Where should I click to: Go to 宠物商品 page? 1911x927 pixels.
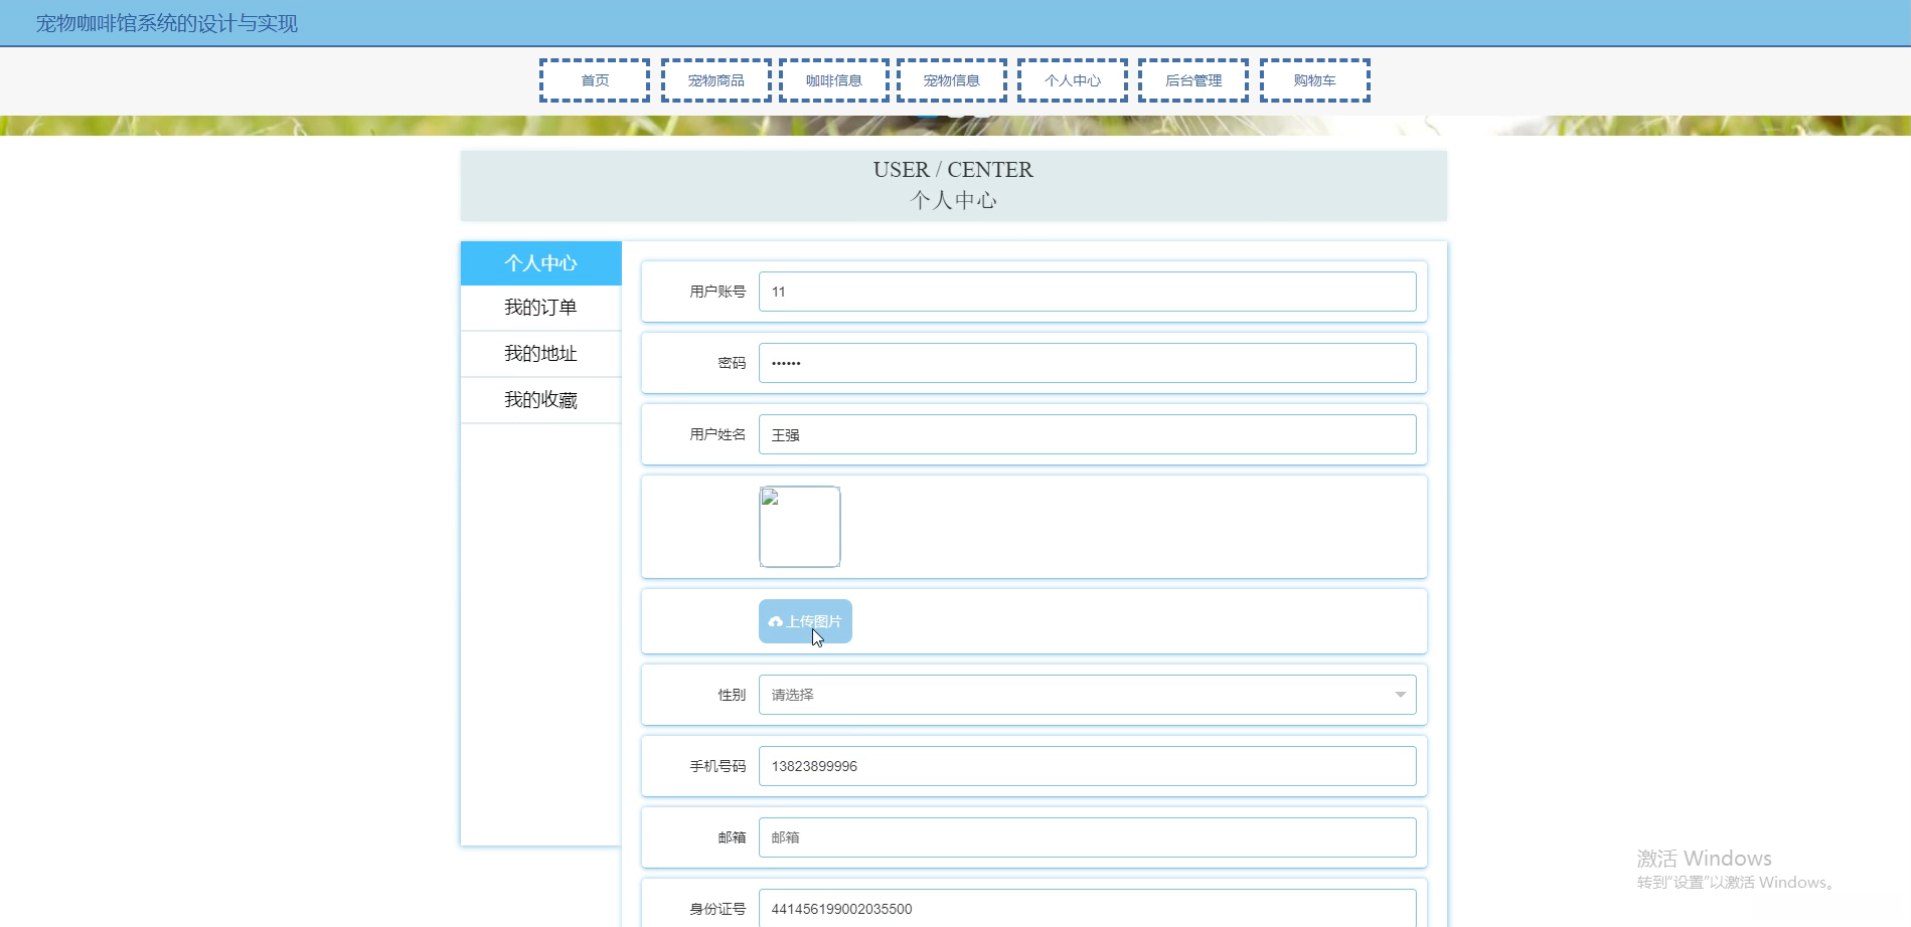coord(715,81)
